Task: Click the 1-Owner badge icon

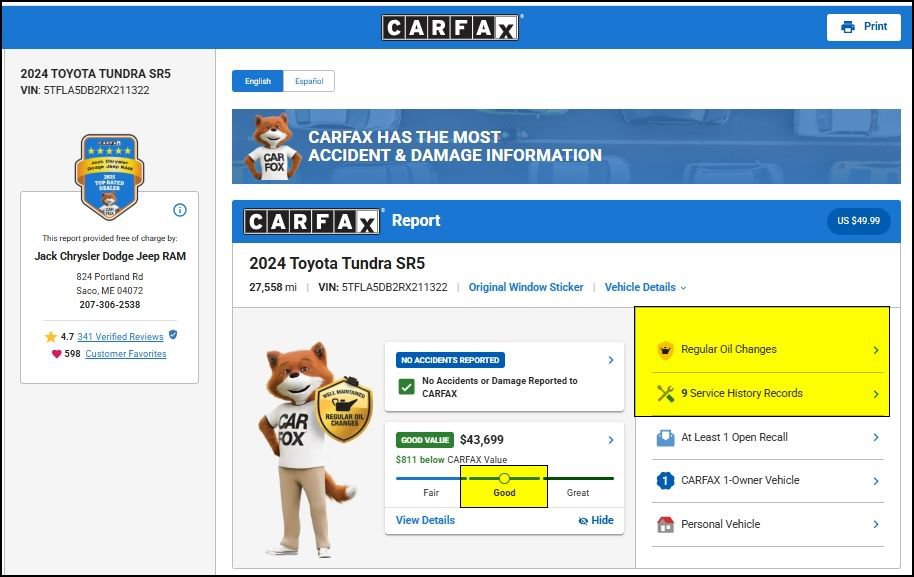Action: click(x=665, y=480)
